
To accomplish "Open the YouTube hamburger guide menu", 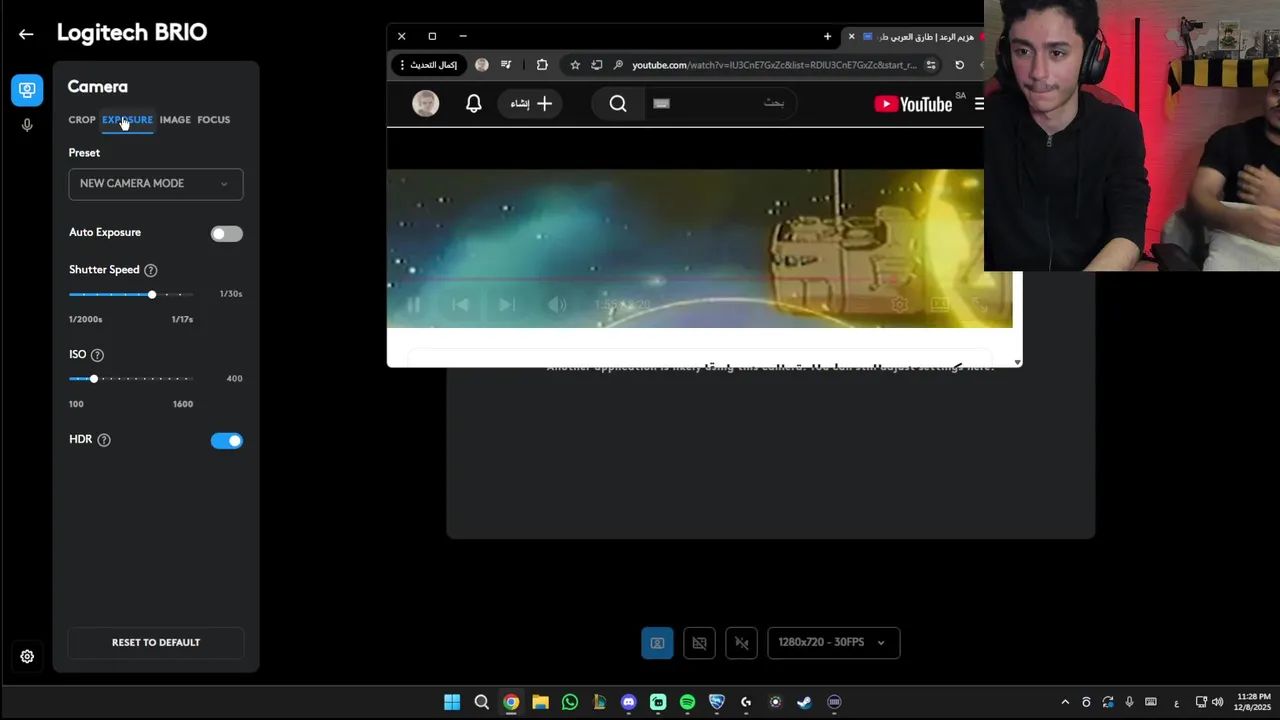I will click(x=979, y=104).
